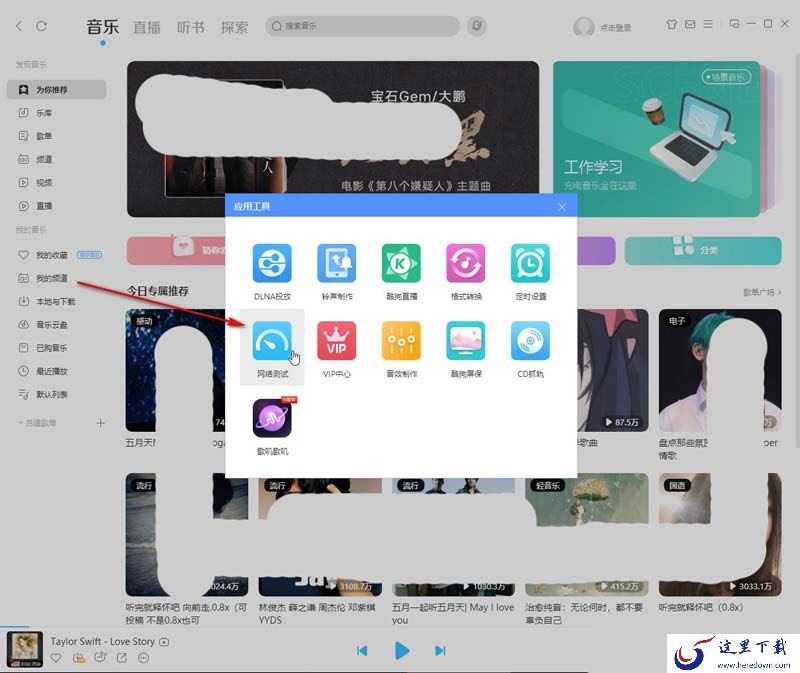The image size is (800, 673).
Task: Switch to the 直播 tab
Action: [147, 27]
